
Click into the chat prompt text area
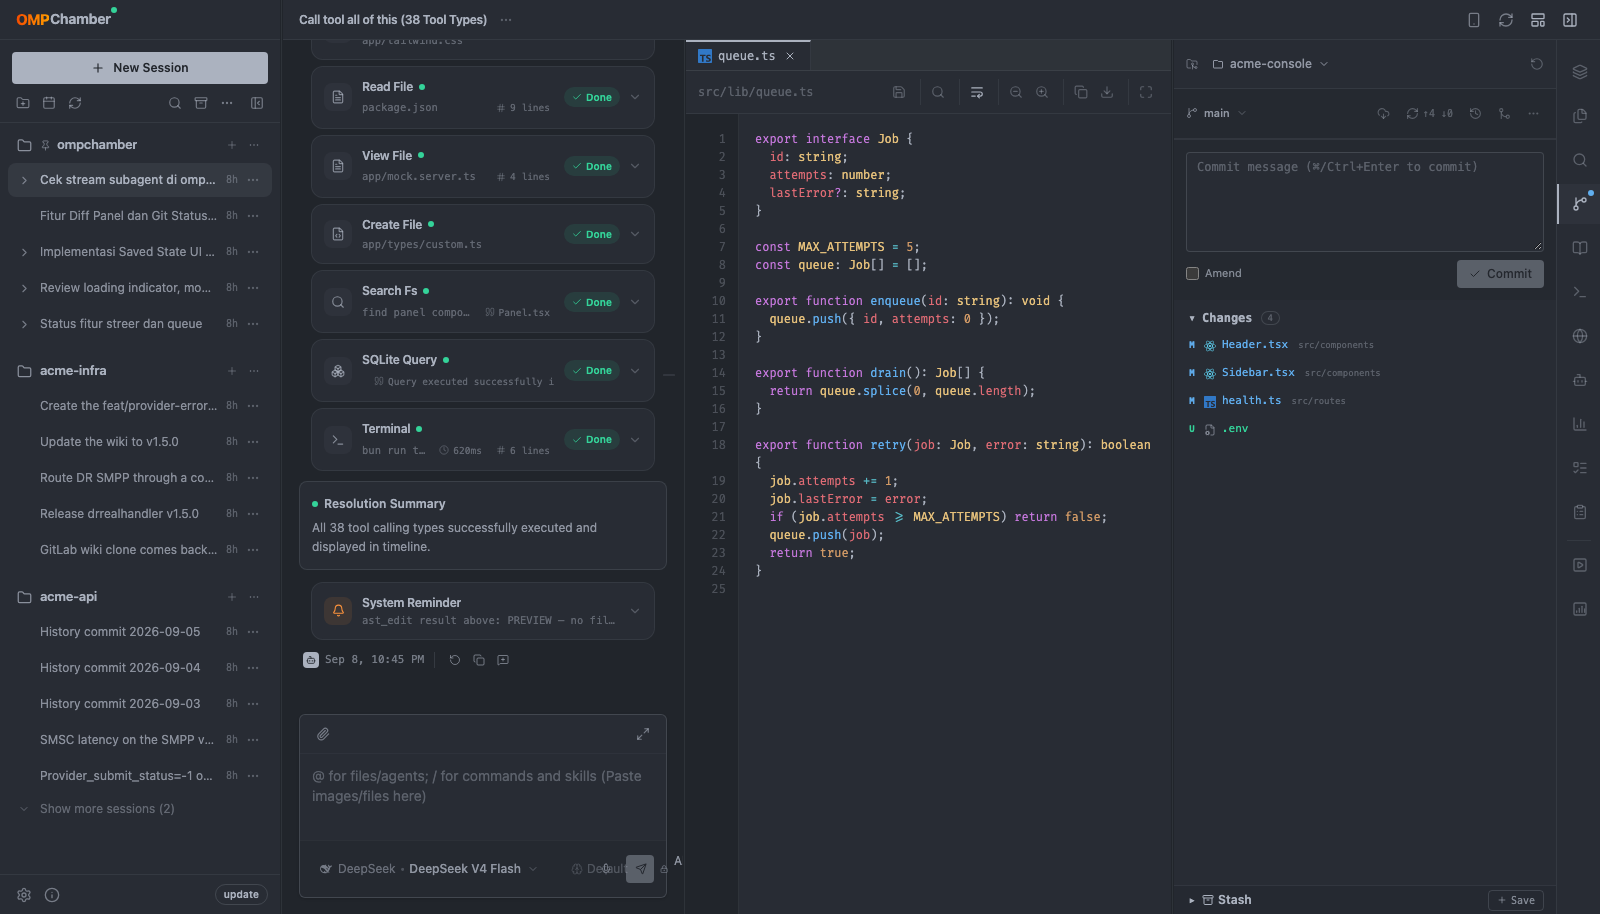(483, 795)
